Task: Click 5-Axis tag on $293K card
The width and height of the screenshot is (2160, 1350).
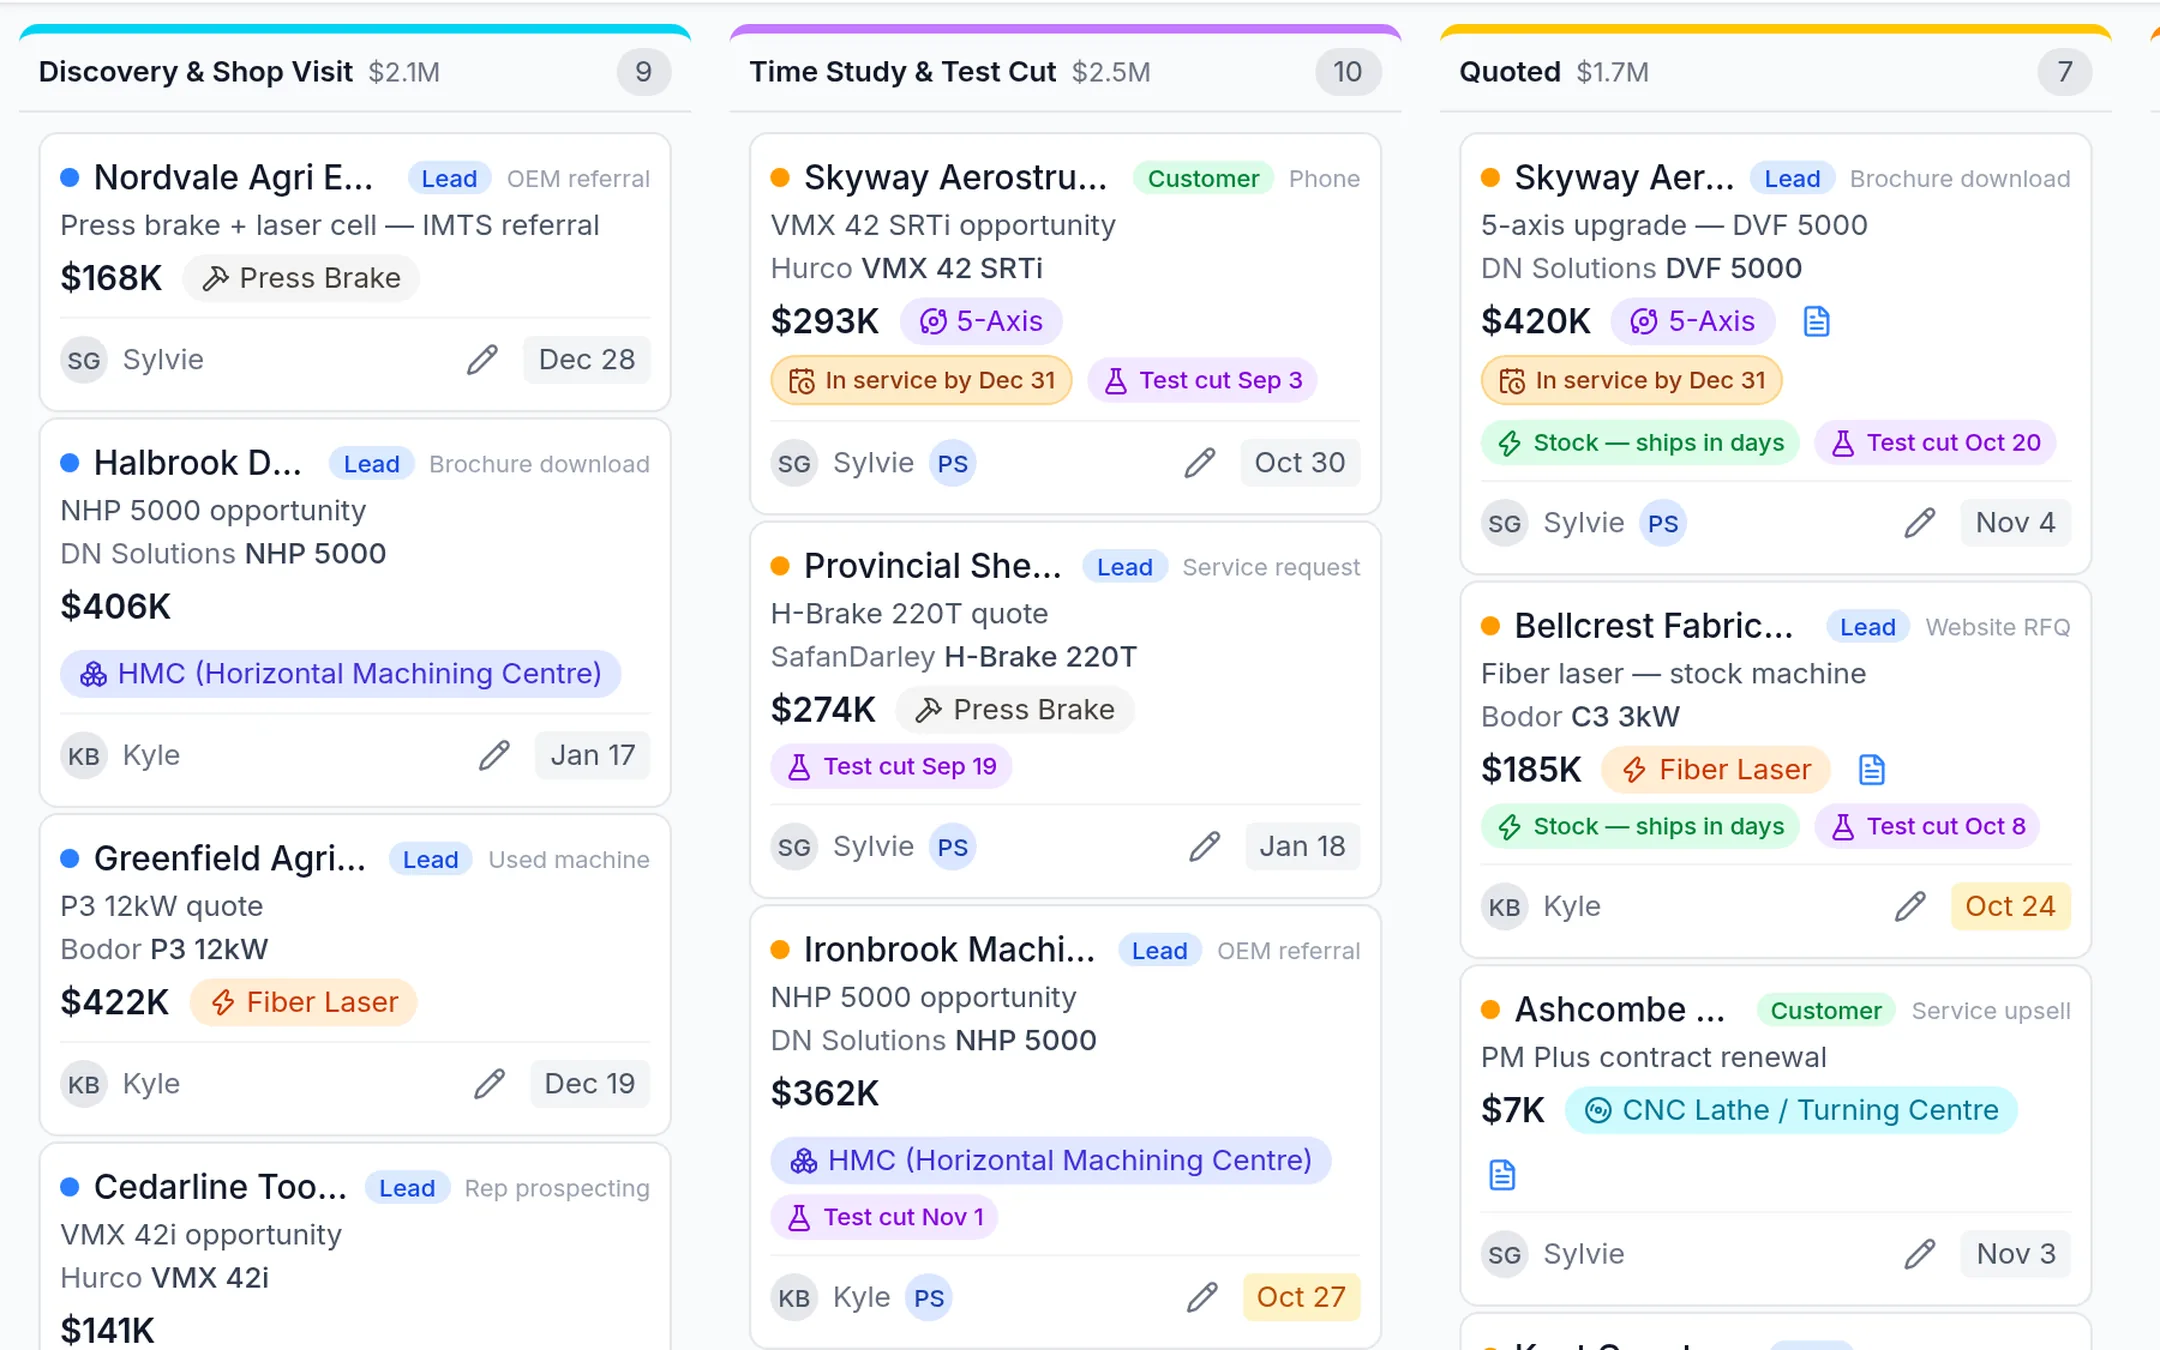Action: coord(981,321)
